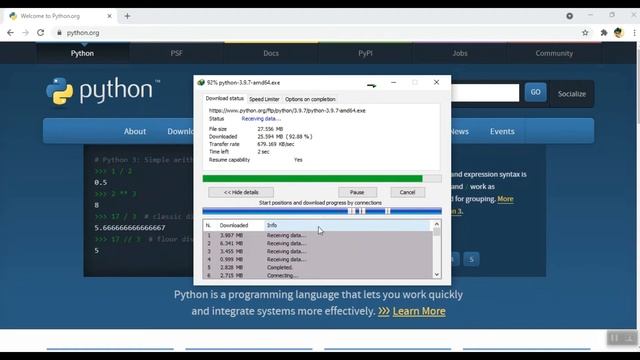Open a new browser tab
640x360 pixels.
127,16
